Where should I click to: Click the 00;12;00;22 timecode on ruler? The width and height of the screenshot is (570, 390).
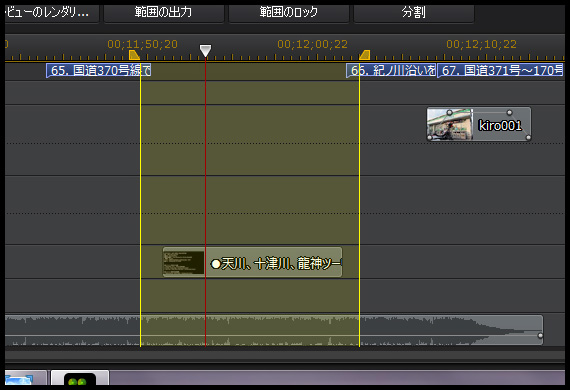(312, 44)
